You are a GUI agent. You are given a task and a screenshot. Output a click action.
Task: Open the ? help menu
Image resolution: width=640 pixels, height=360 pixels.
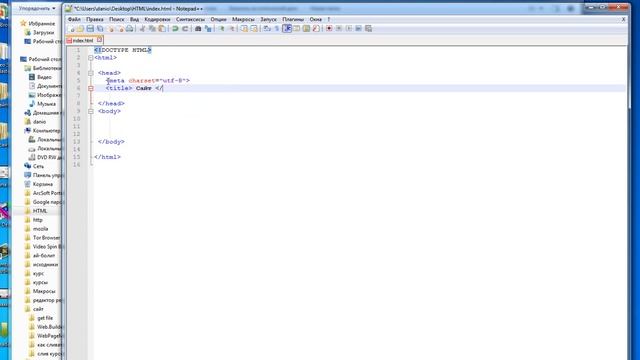tap(329, 19)
